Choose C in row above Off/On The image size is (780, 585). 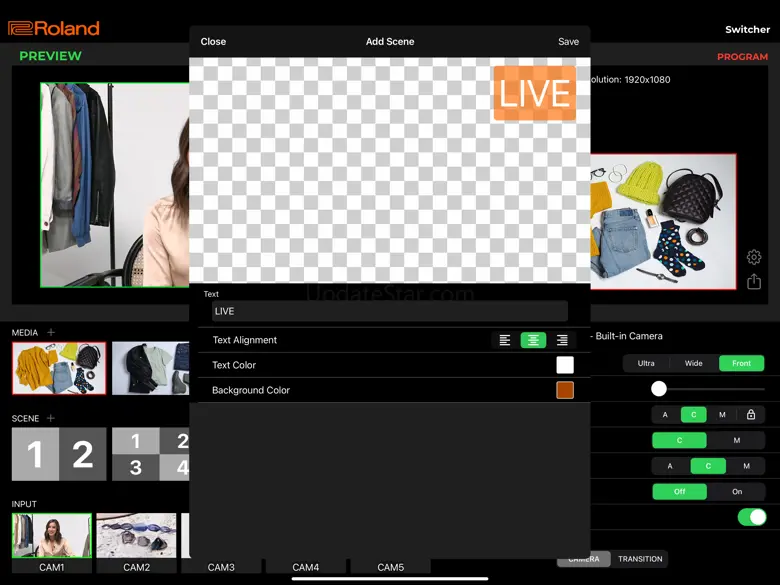tap(708, 466)
